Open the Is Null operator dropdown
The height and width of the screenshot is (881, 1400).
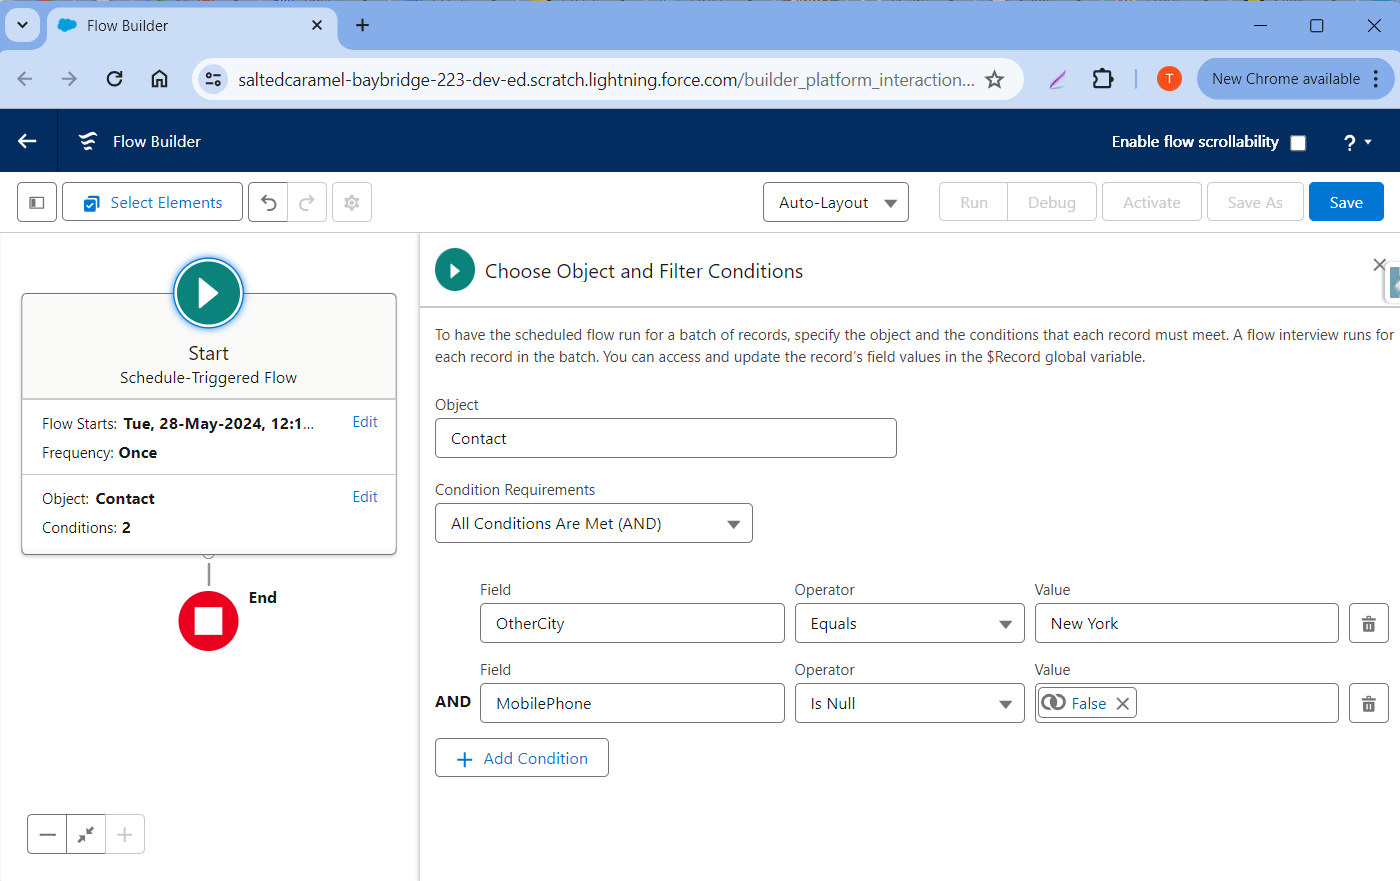[910, 703]
